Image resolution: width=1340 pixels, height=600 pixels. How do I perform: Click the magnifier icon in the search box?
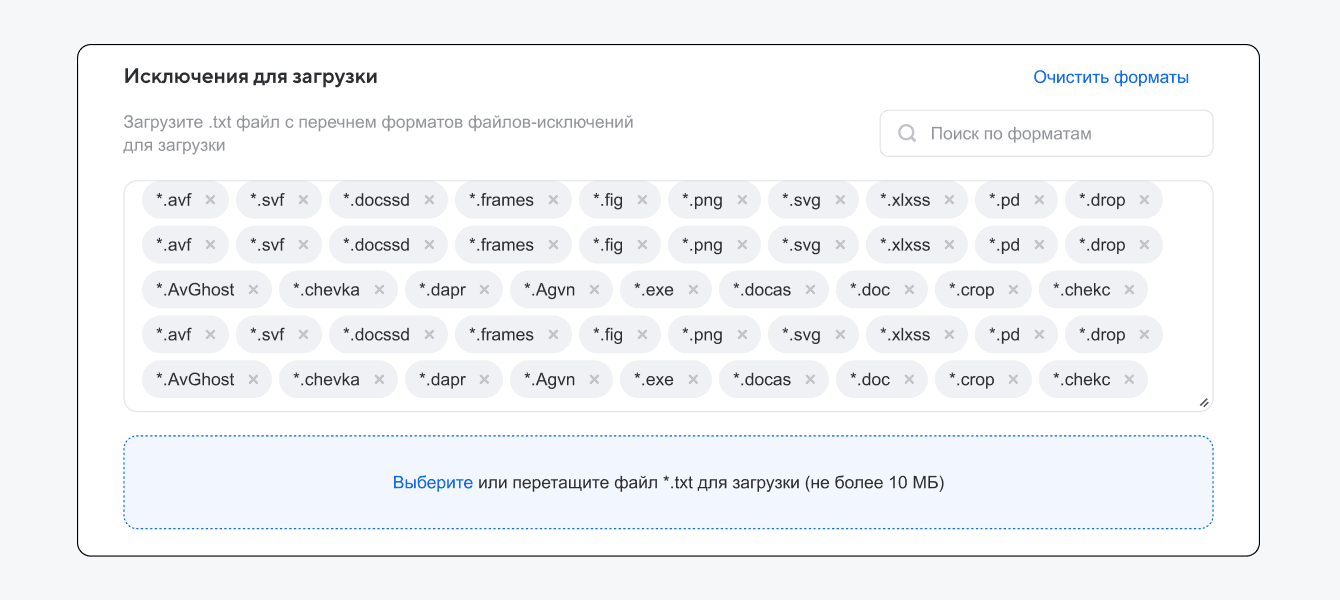[907, 133]
